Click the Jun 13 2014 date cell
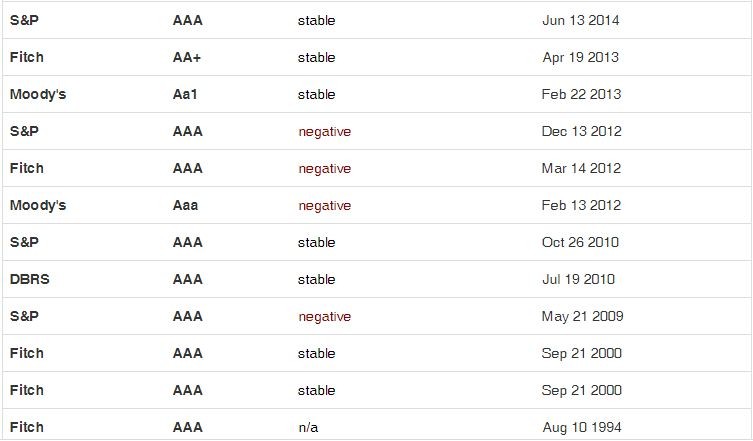This screenshot has height=441, width=753. coord(581,20)
